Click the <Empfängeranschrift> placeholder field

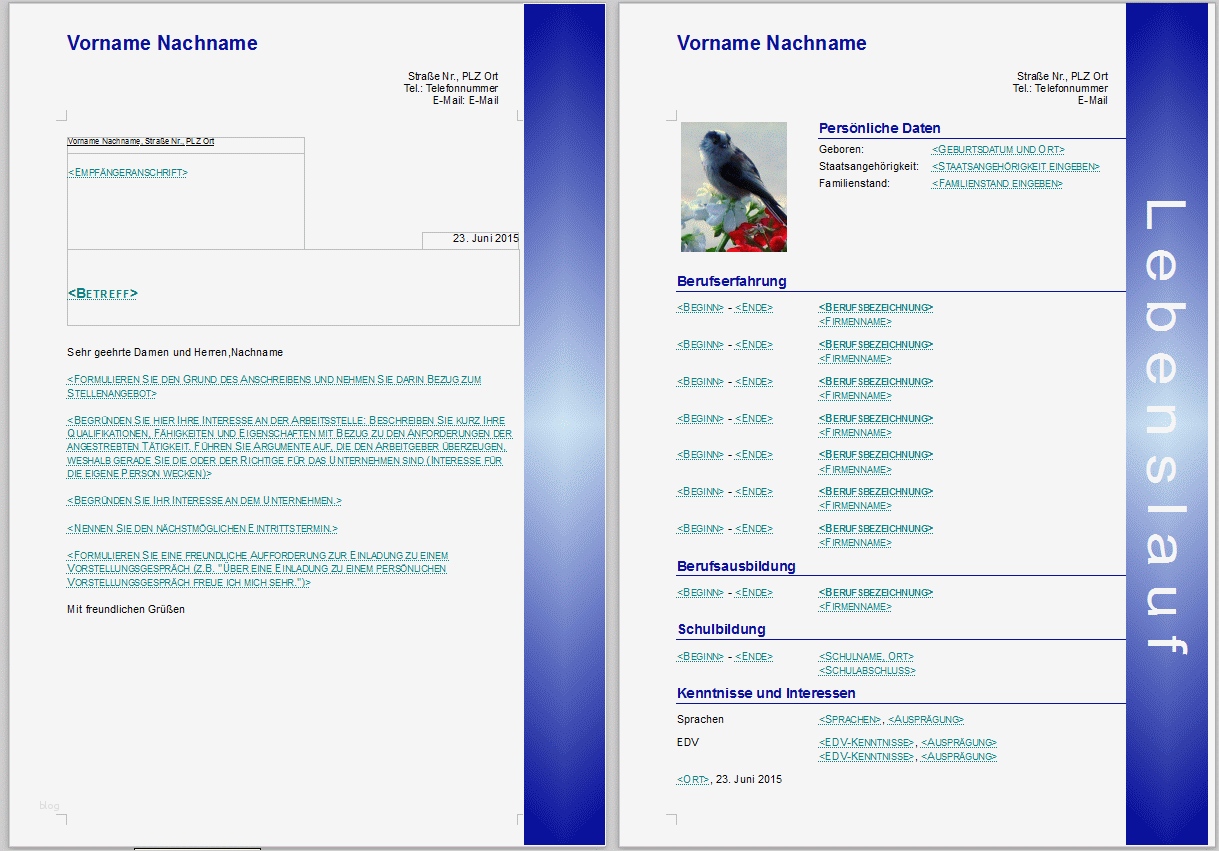coord(128,172)
